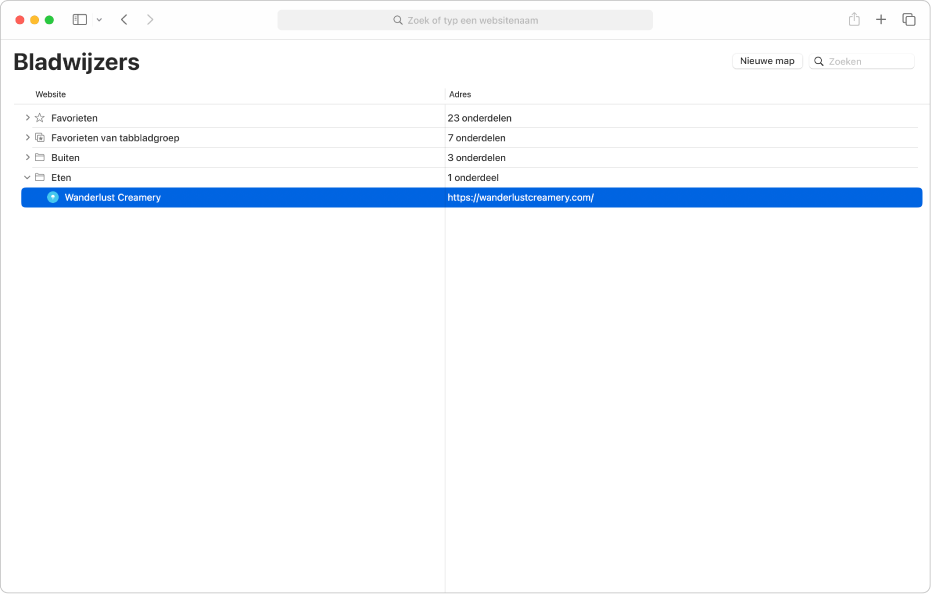Click the https://wanderlustcreamery.com/ address
Viewport: 931px width, 596px height.
click(x=520, y=198)
